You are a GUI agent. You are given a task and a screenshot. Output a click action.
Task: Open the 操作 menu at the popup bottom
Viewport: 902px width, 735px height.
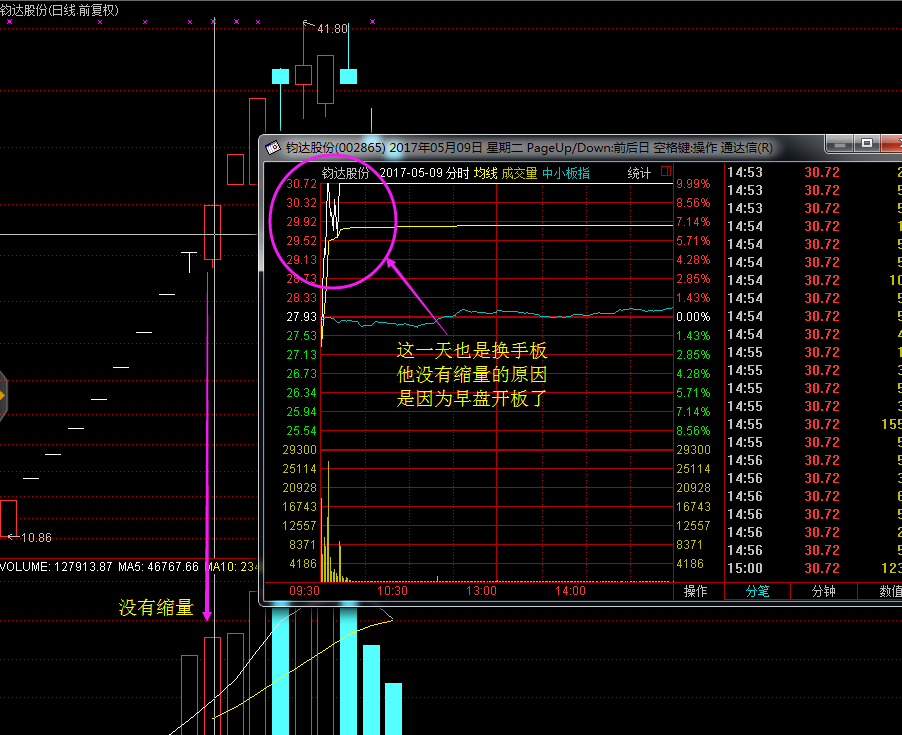coord(695,591)
